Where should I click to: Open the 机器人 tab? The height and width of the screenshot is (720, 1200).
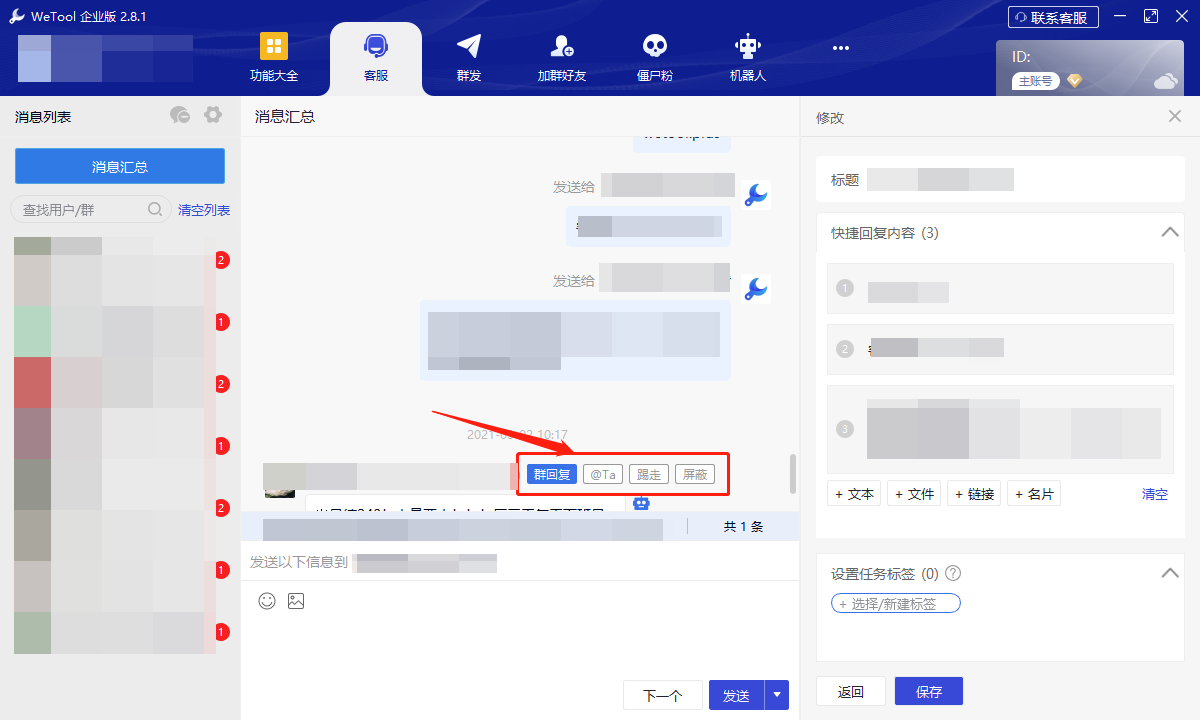coord(747,58)
